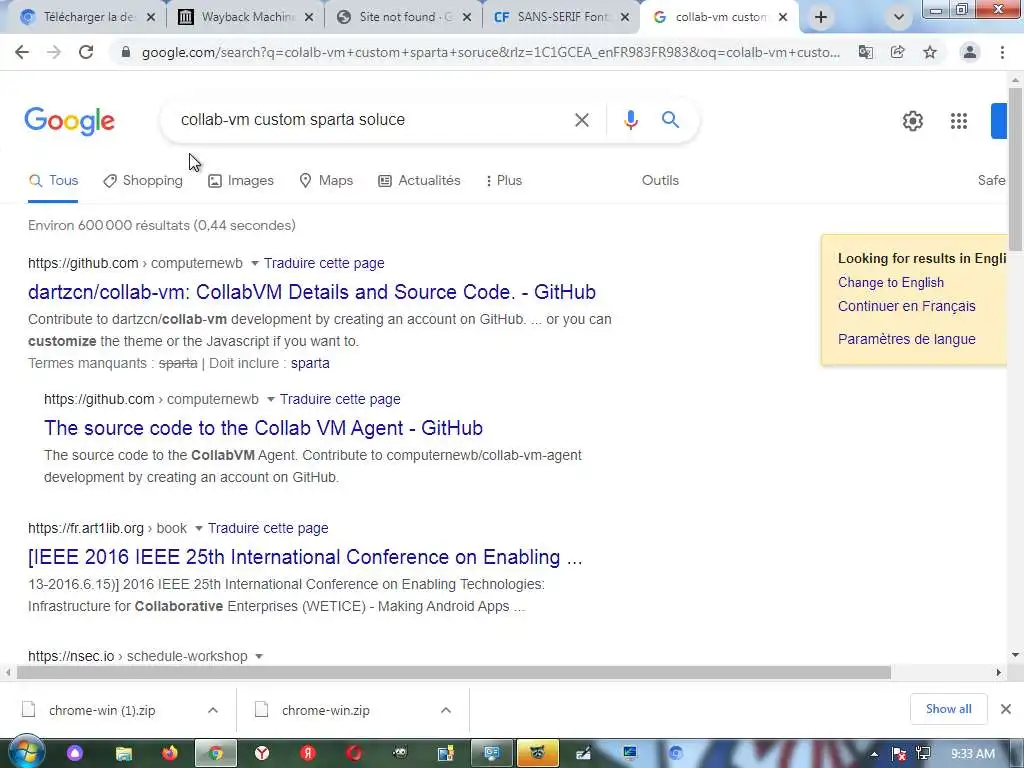Viewport: 1024px width, 768px height.
Task: Select the Shopping search filter
Action: click(143, 181)
